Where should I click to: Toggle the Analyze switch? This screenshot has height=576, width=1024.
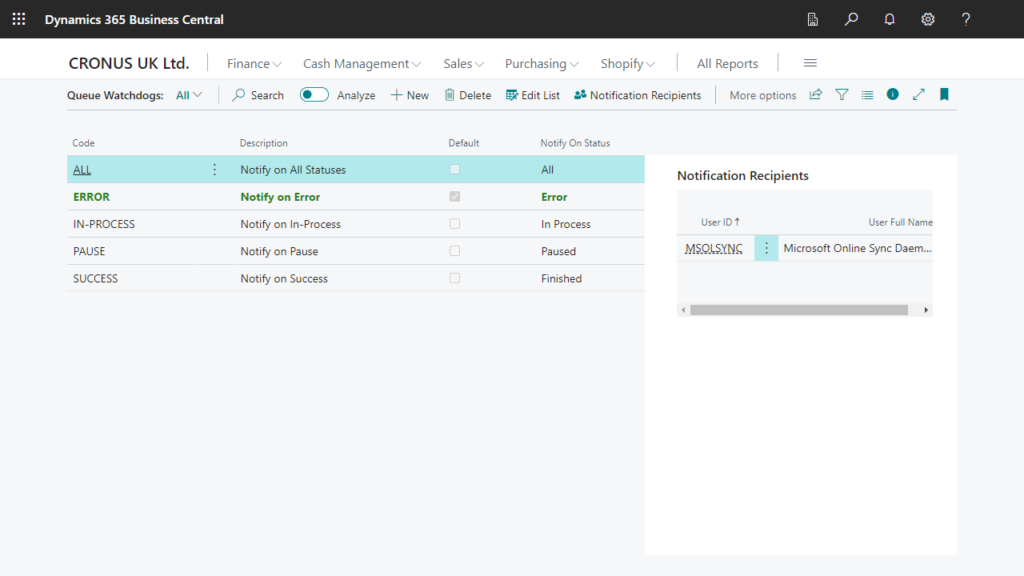[314, 95]
